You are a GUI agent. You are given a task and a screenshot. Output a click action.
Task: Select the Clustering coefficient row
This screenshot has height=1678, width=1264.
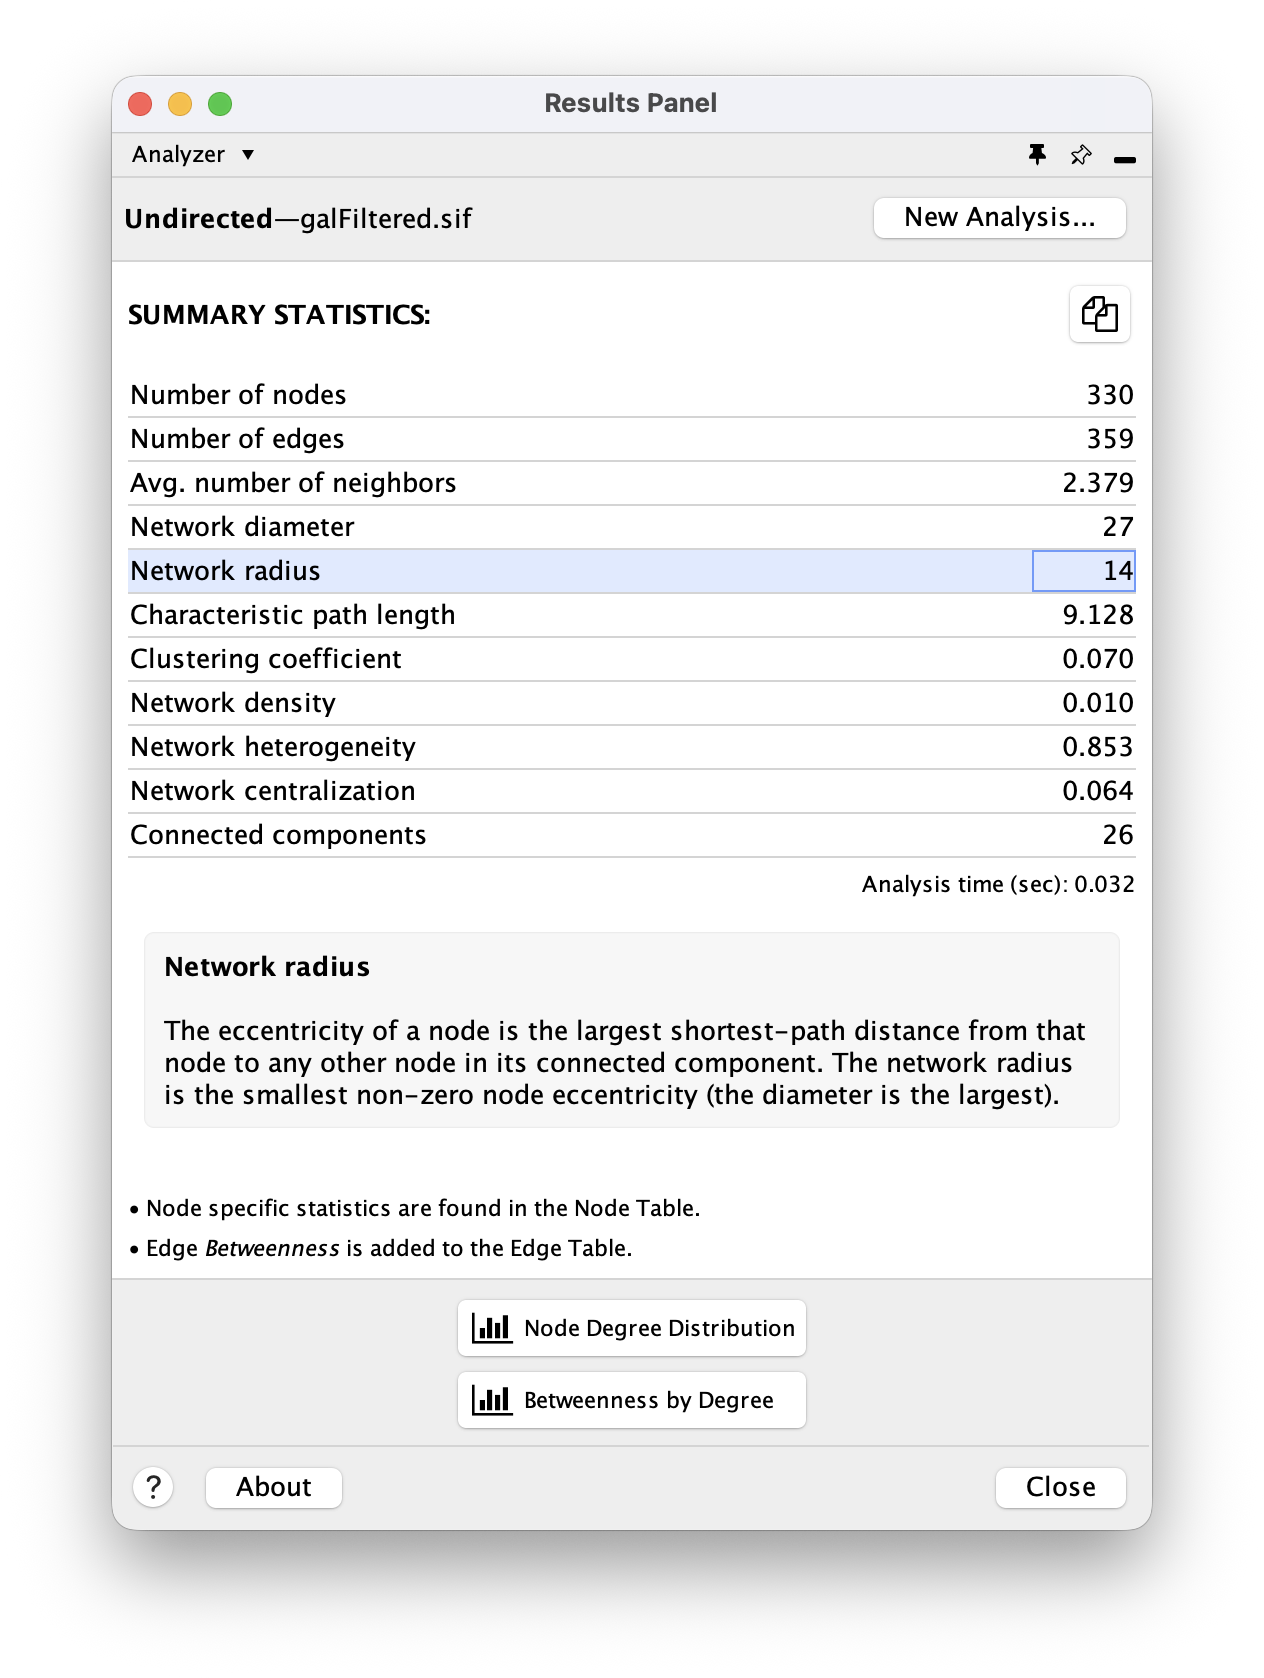pos(632,659)
